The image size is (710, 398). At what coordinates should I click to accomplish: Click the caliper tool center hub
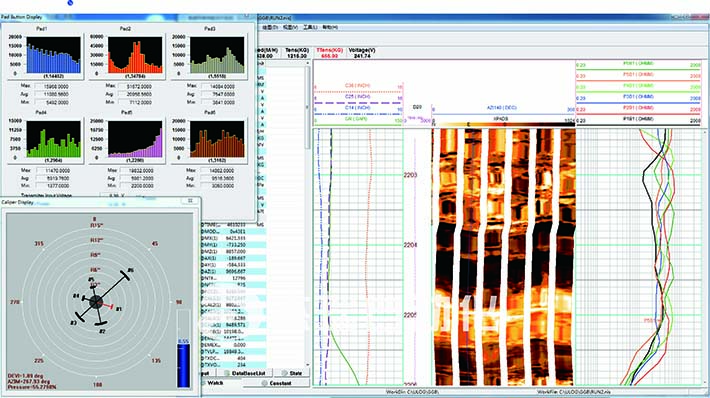96,302
